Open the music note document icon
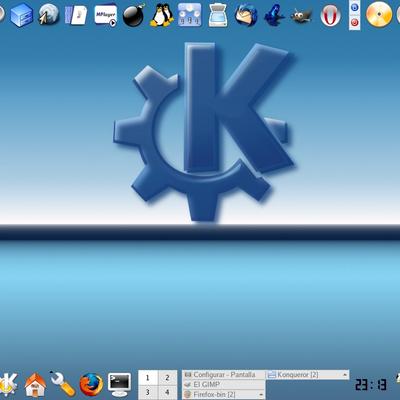 pyautogui.click(x=76, y=15)
